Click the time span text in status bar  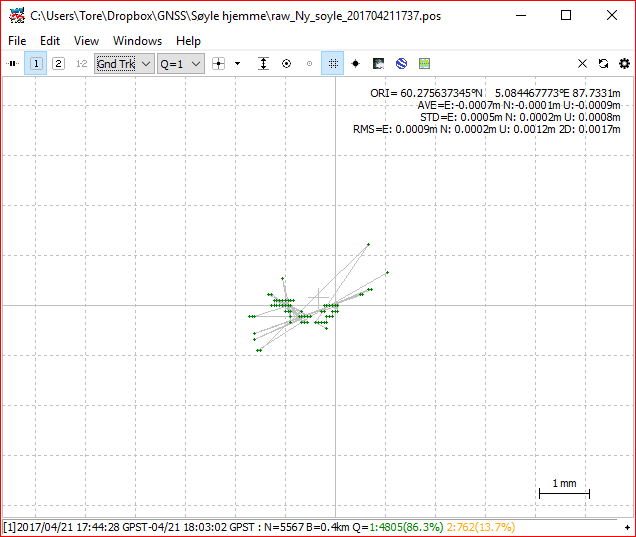tap(135, 527)
